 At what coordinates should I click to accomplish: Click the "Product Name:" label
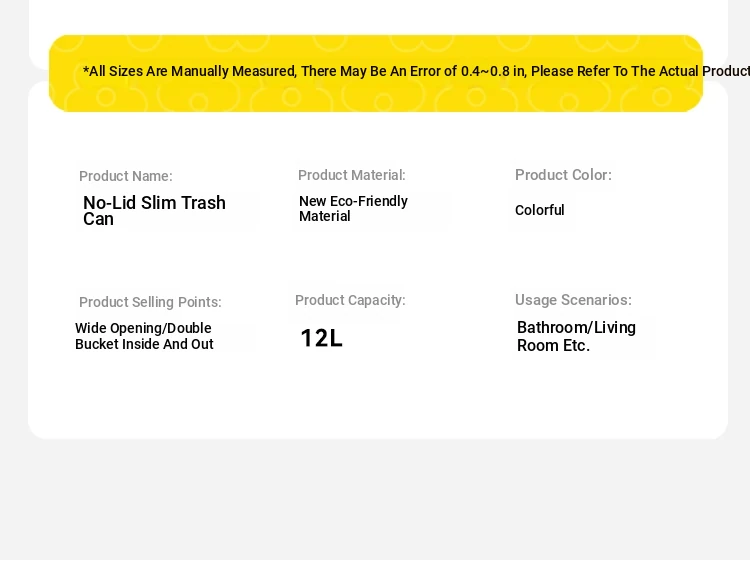click(126, 176)
